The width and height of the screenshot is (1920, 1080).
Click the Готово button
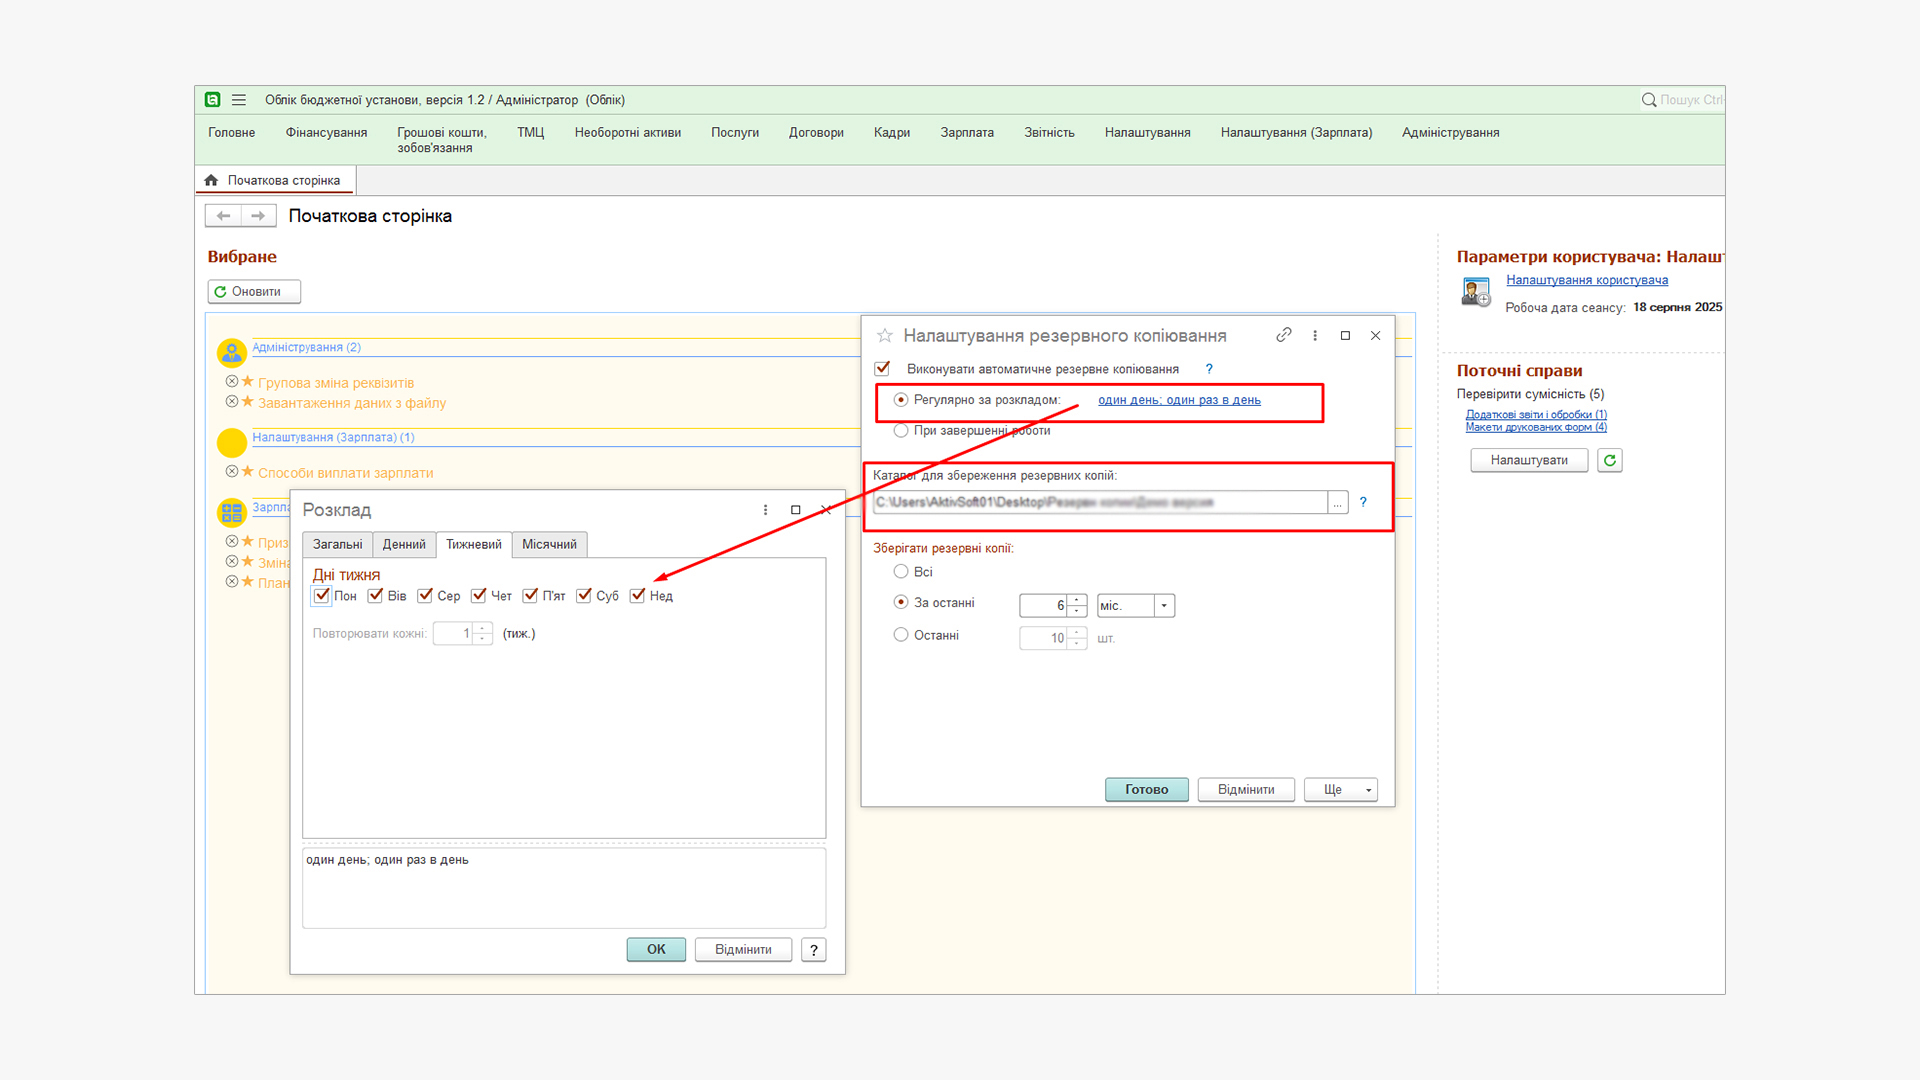1146,790
